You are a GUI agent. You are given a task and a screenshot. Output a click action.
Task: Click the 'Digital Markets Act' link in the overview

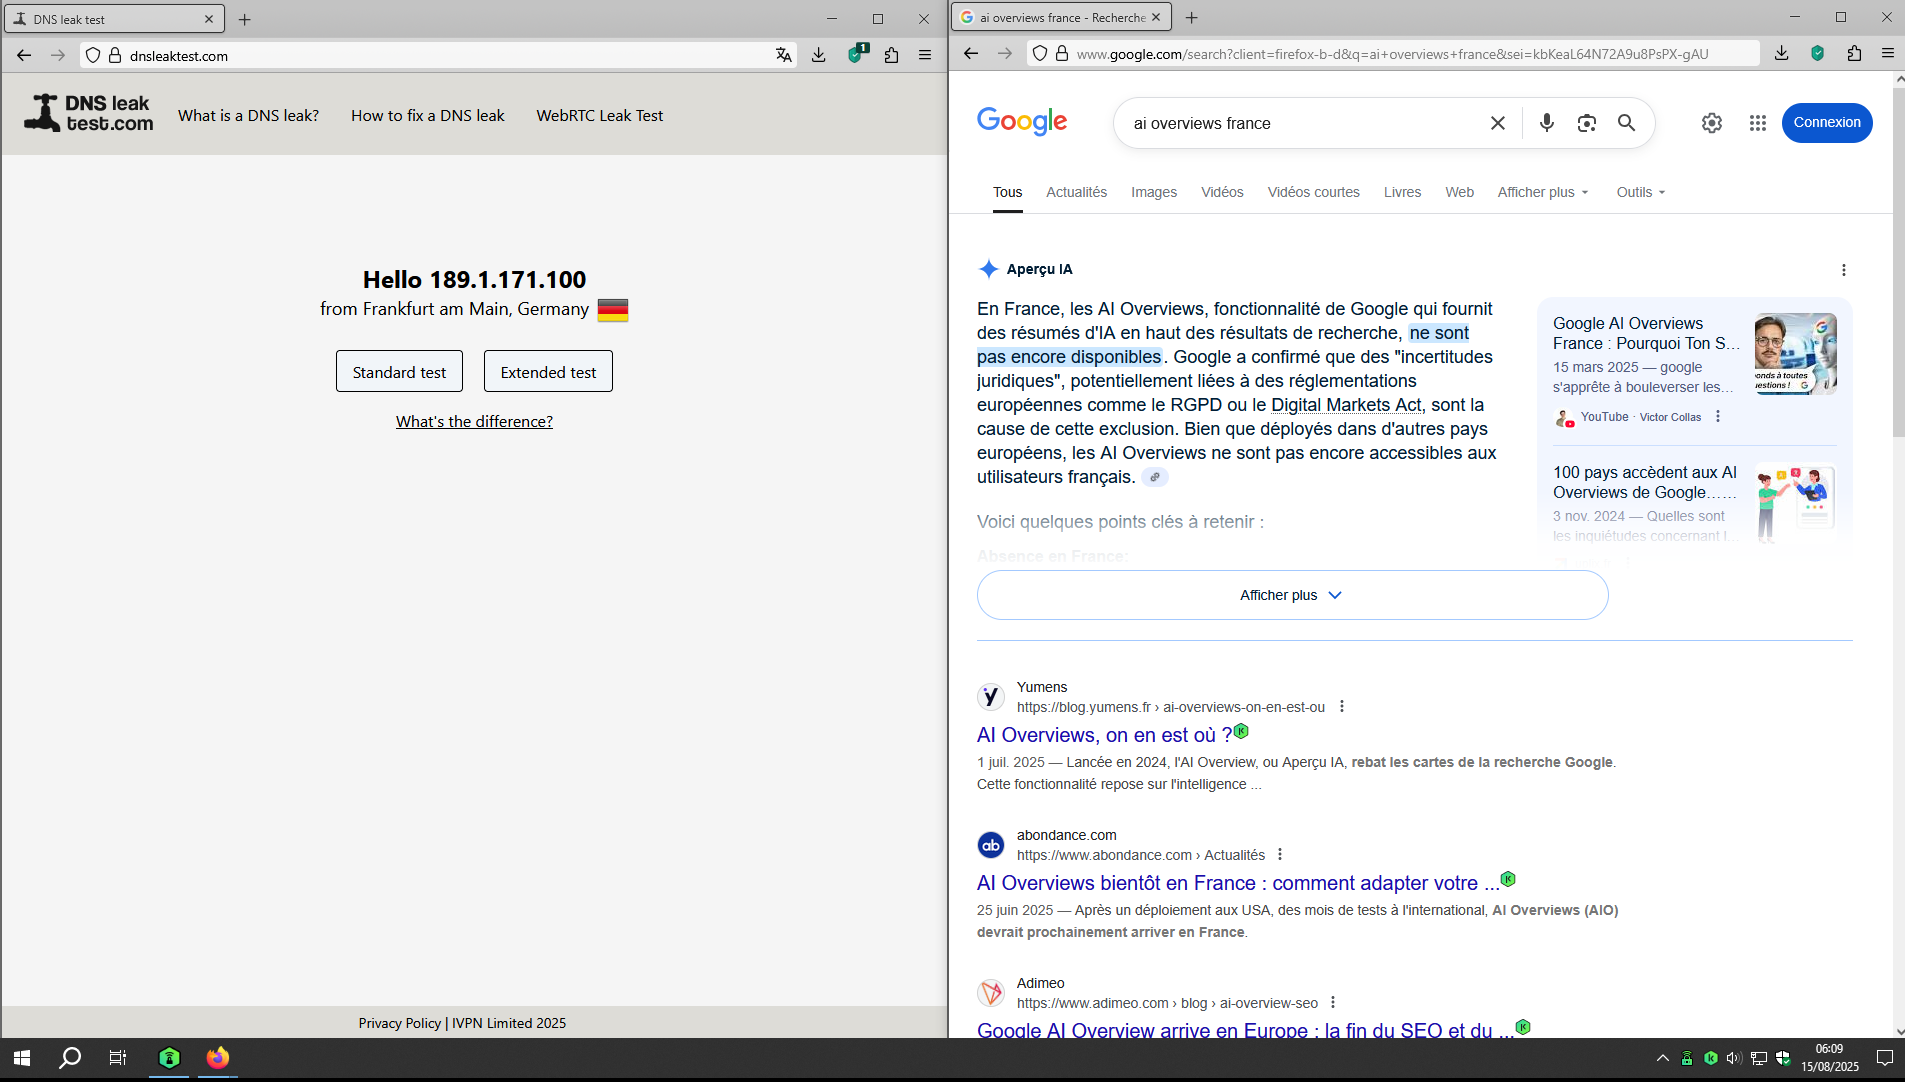[1346, 405]
